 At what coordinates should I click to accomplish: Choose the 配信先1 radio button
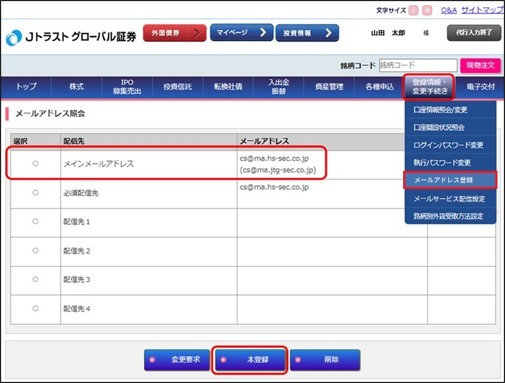pyautogui.click(x=35, y=221)
